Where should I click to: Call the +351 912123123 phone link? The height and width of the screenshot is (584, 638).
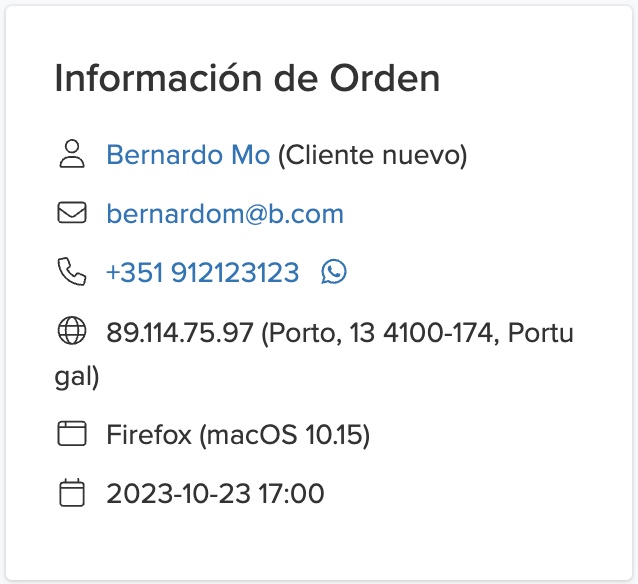tap(202, 272)
